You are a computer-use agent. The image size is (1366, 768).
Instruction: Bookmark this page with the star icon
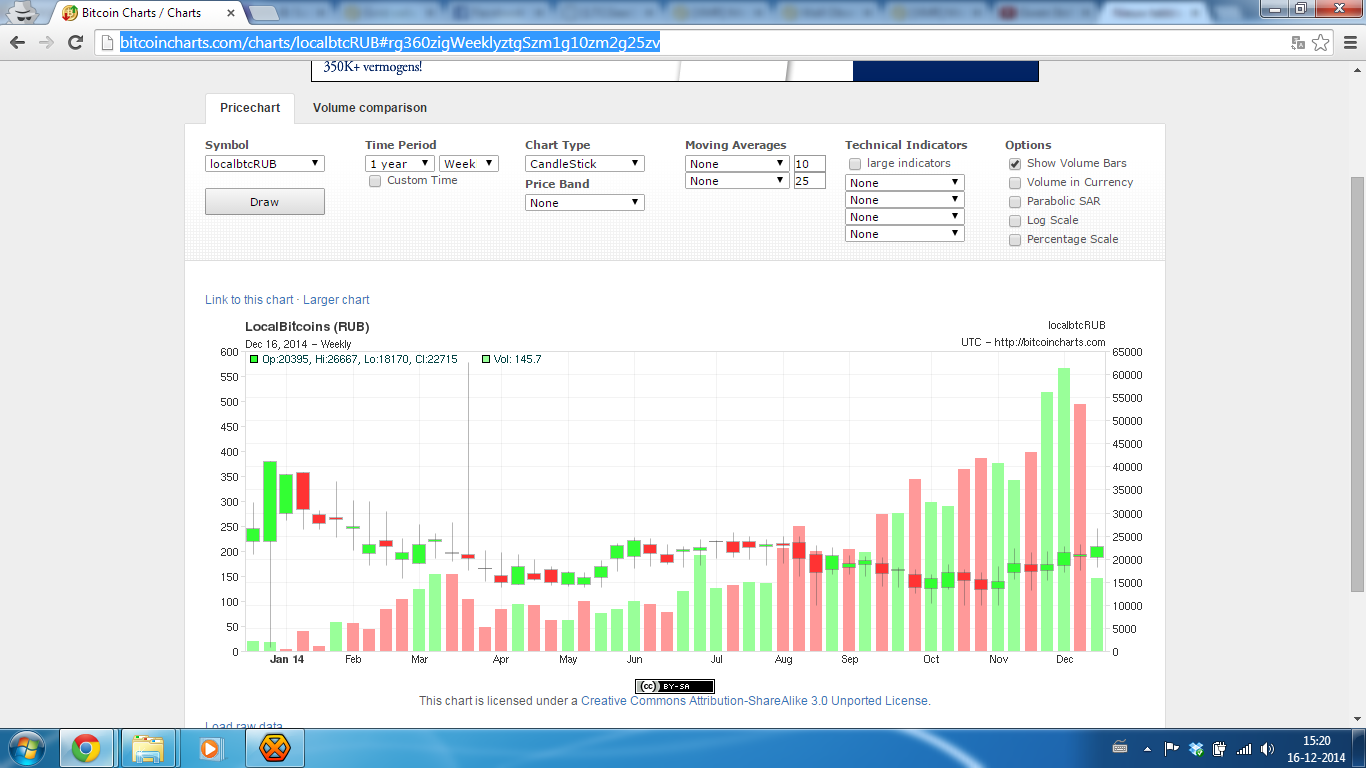[x=1321, y=42]
